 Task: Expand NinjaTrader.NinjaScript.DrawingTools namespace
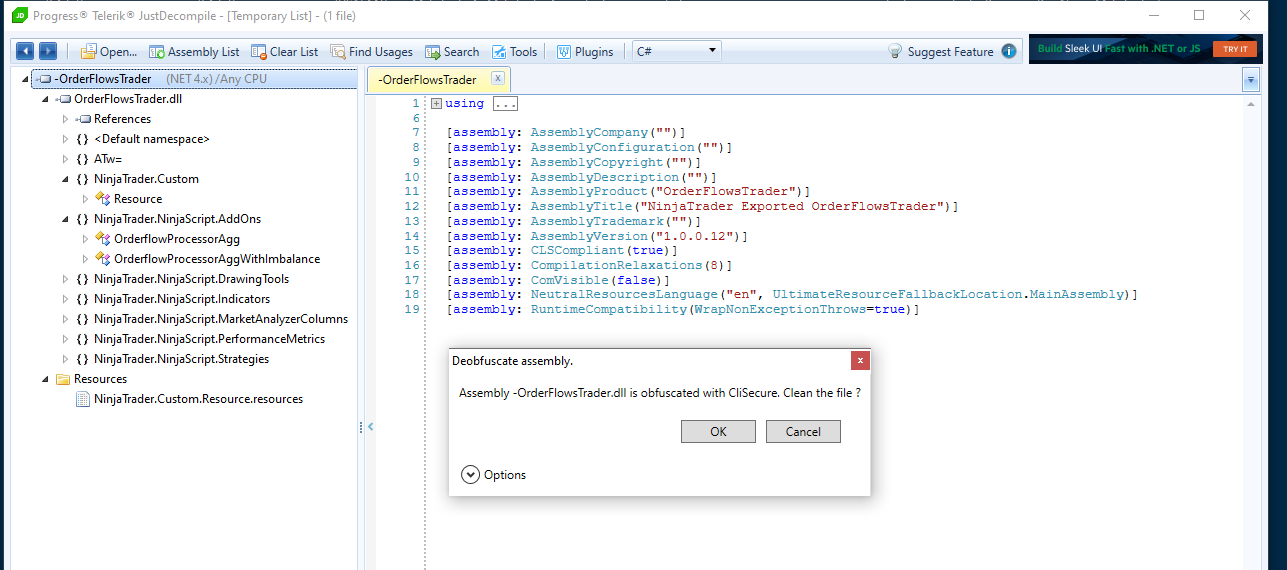[65, 279]
